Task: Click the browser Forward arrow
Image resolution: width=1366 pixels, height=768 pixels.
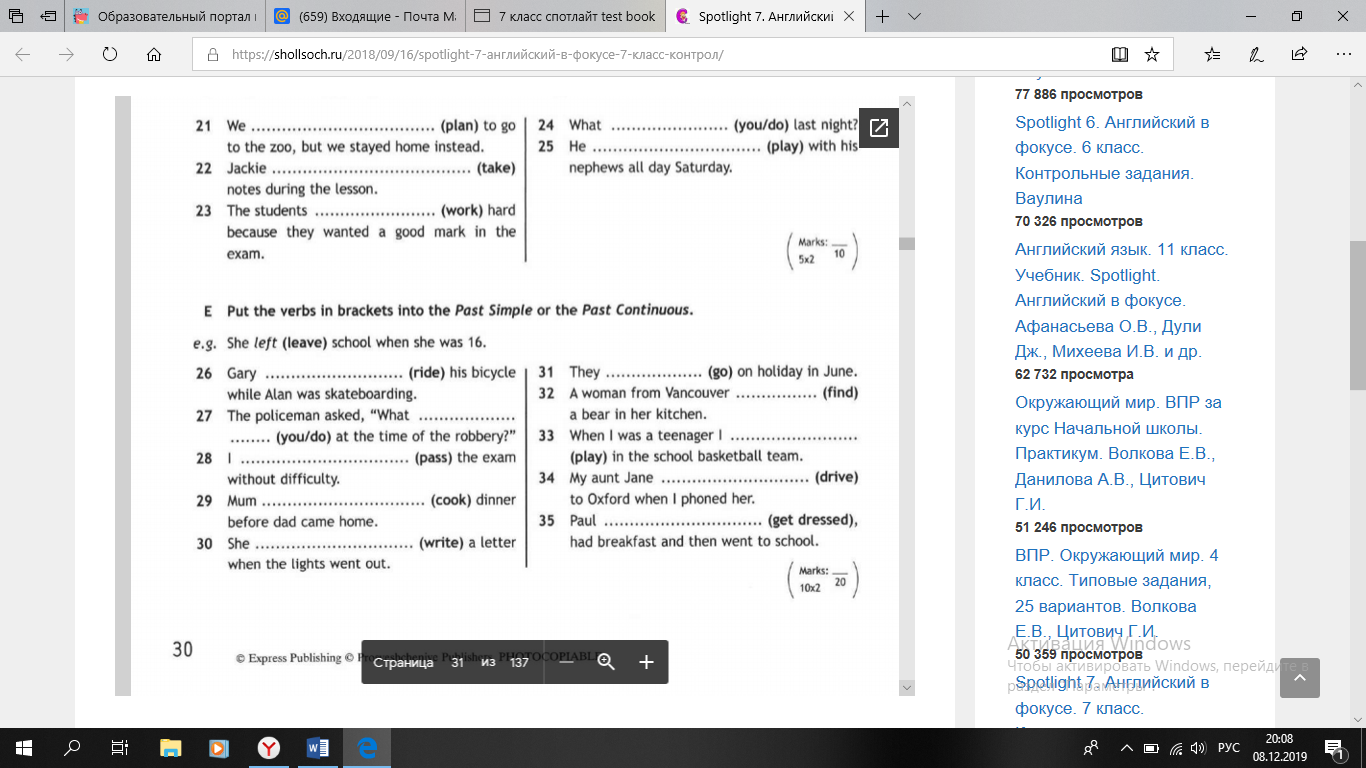Action: click(x=67, y=54)
